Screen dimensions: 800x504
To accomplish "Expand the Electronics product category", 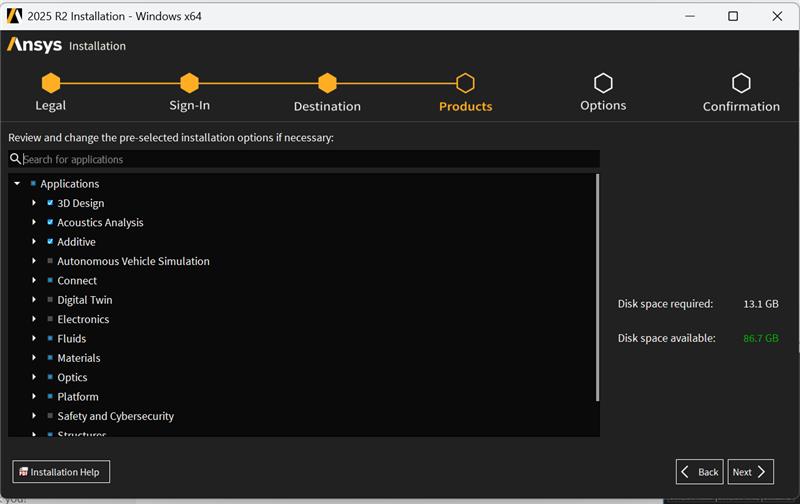I will 34,319.
